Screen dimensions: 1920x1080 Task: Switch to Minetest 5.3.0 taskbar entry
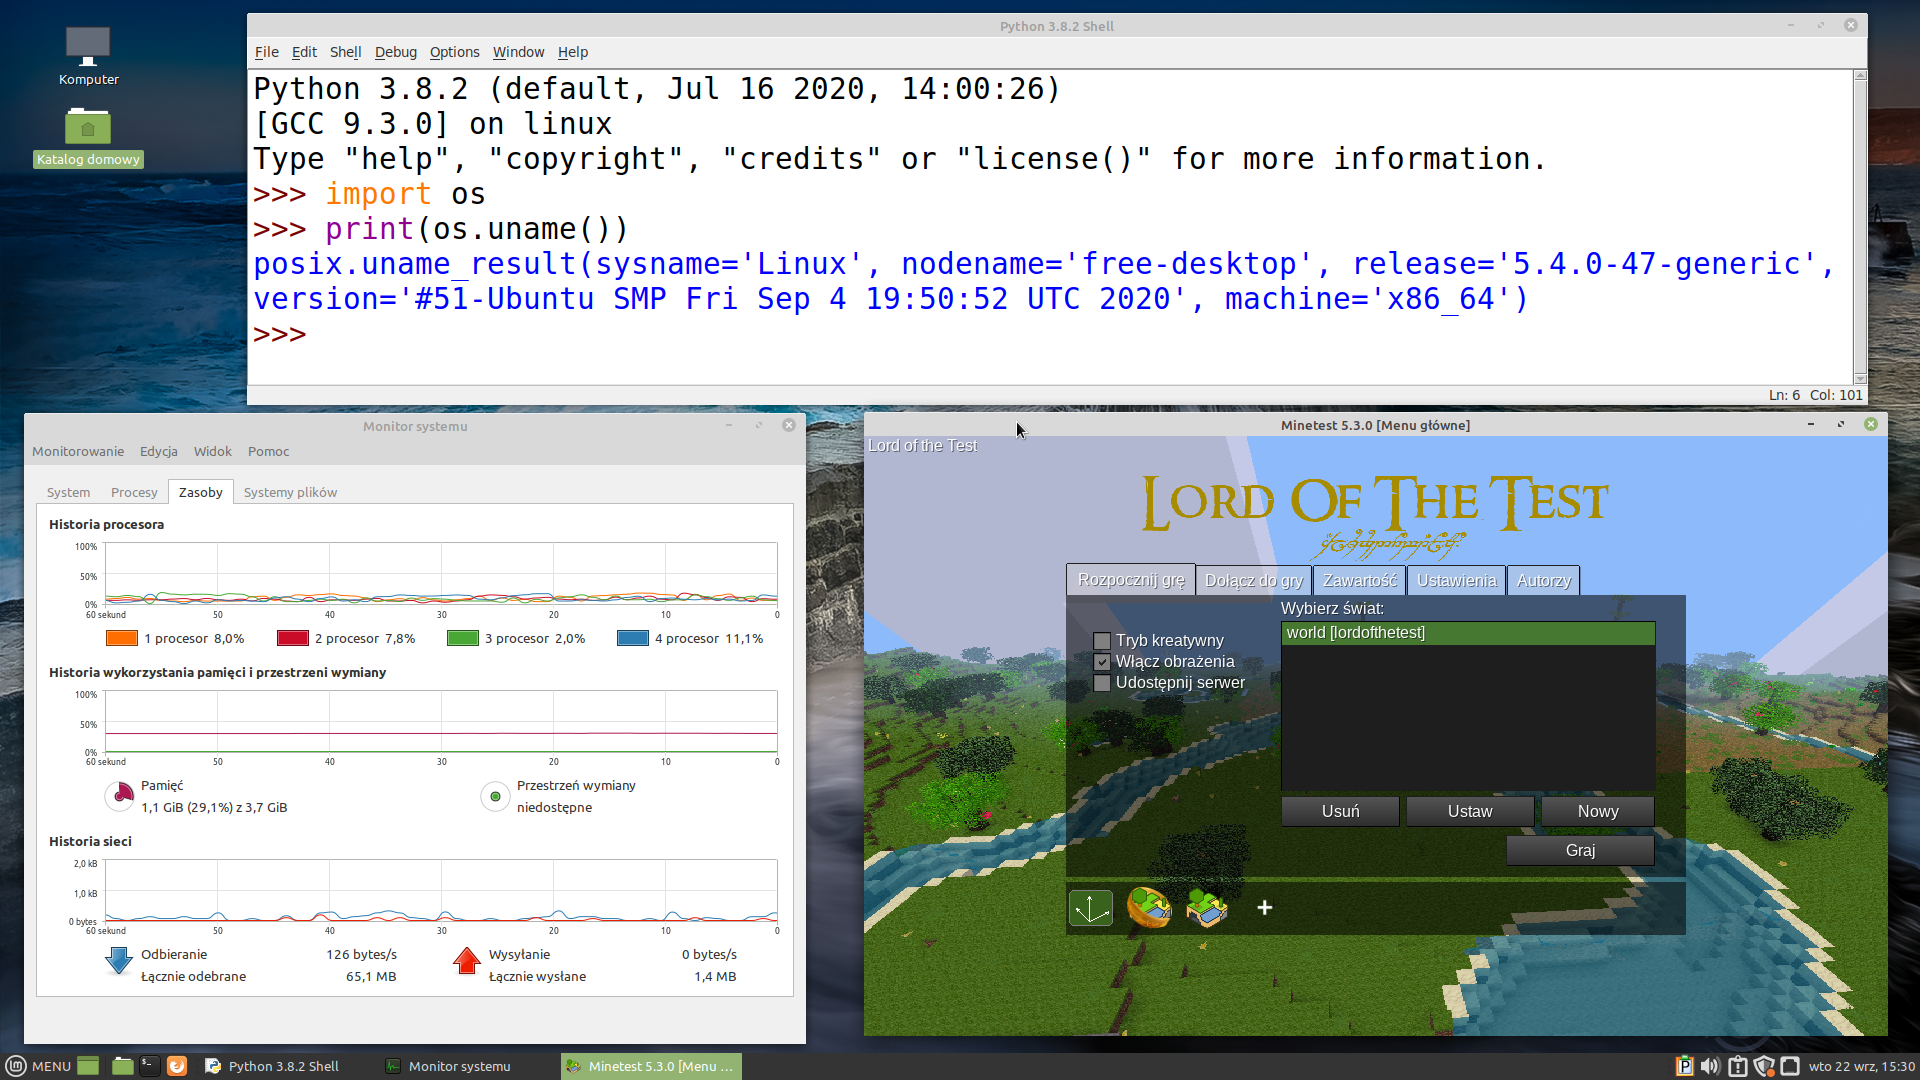coord(651,1066)
